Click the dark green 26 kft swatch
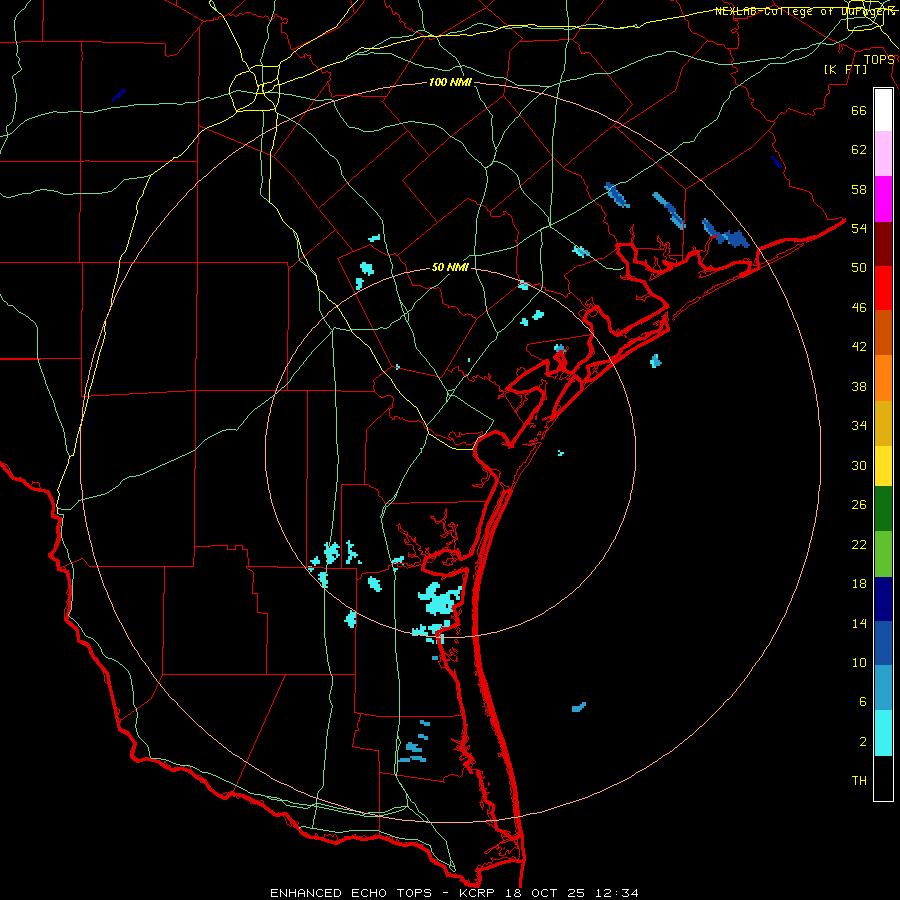The image size is (900, 900). point(883,509)
